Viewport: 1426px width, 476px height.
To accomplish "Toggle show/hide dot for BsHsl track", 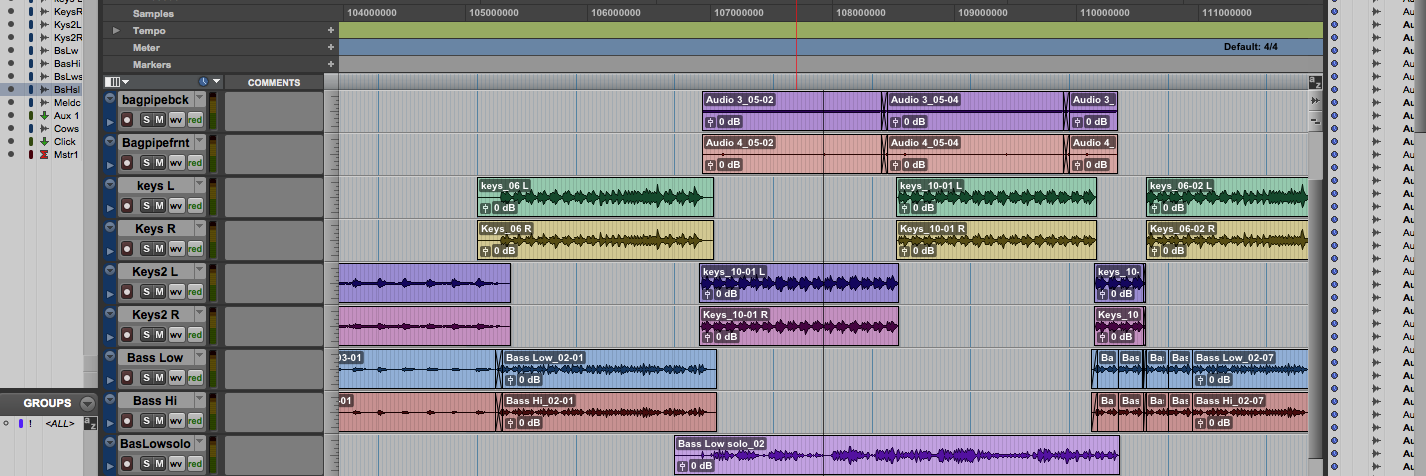I will click(x=10, y=89).
